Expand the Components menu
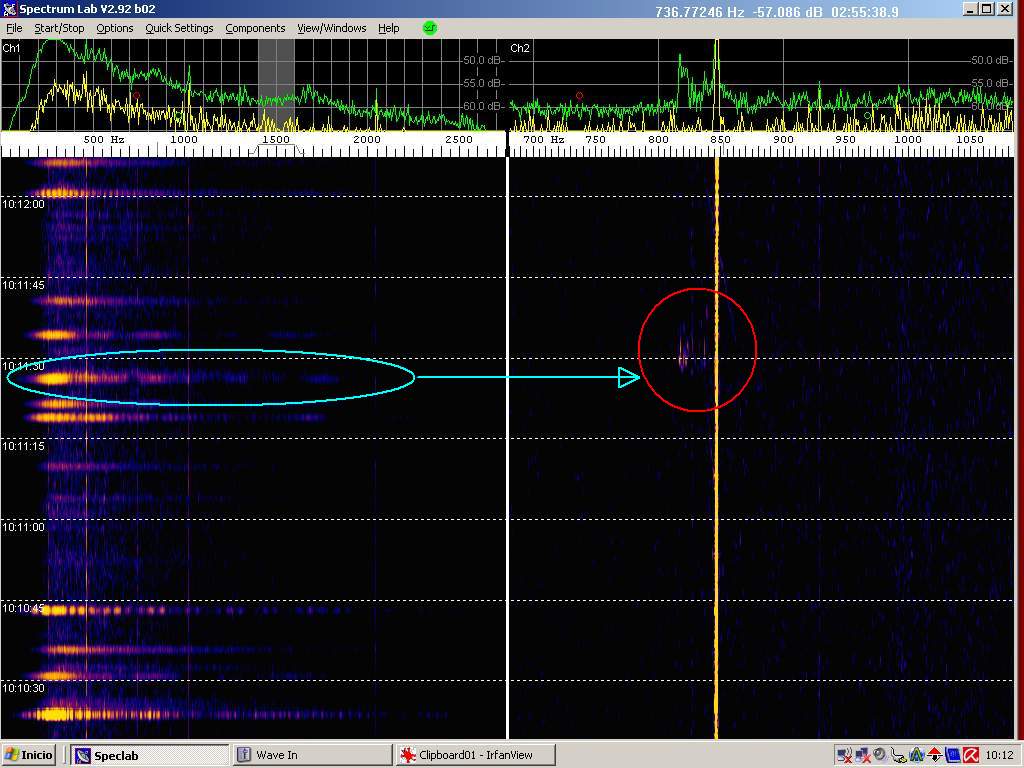The image size is (1024, 768). (255, 28)
